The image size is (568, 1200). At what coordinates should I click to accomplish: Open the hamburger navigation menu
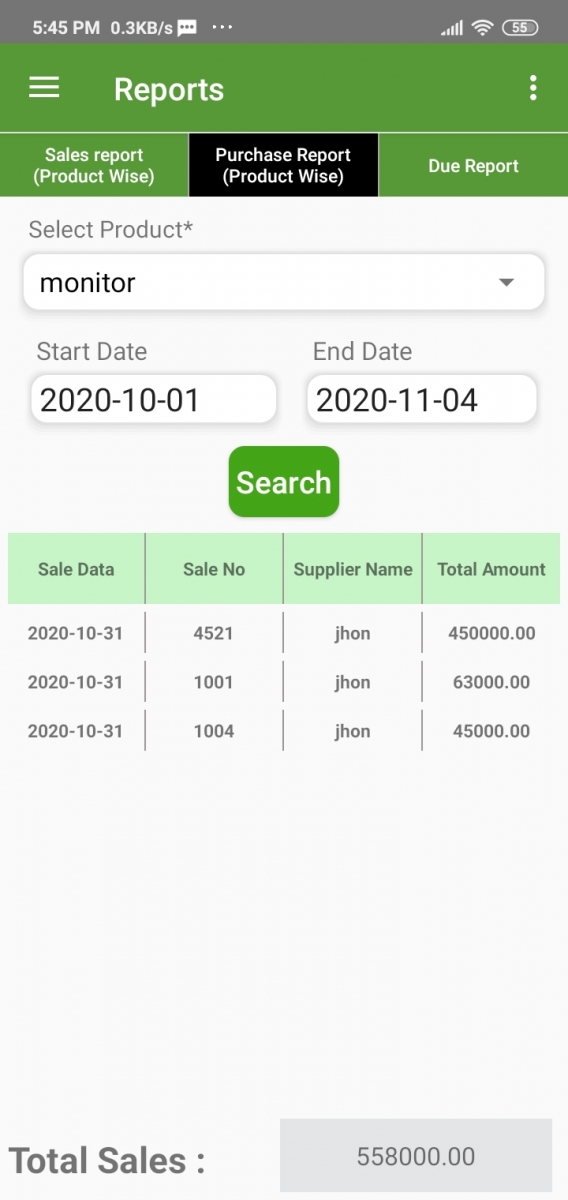[44, 88]
